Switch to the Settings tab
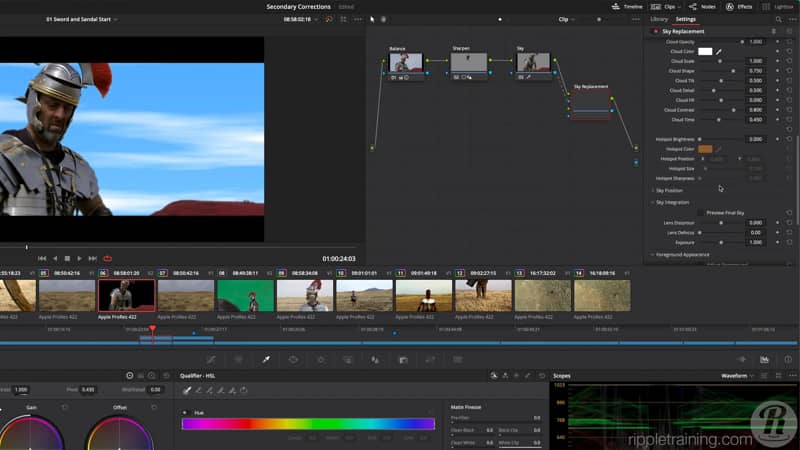Image resolution: width=800 pixels, height=450 pixels. [686, 19]
